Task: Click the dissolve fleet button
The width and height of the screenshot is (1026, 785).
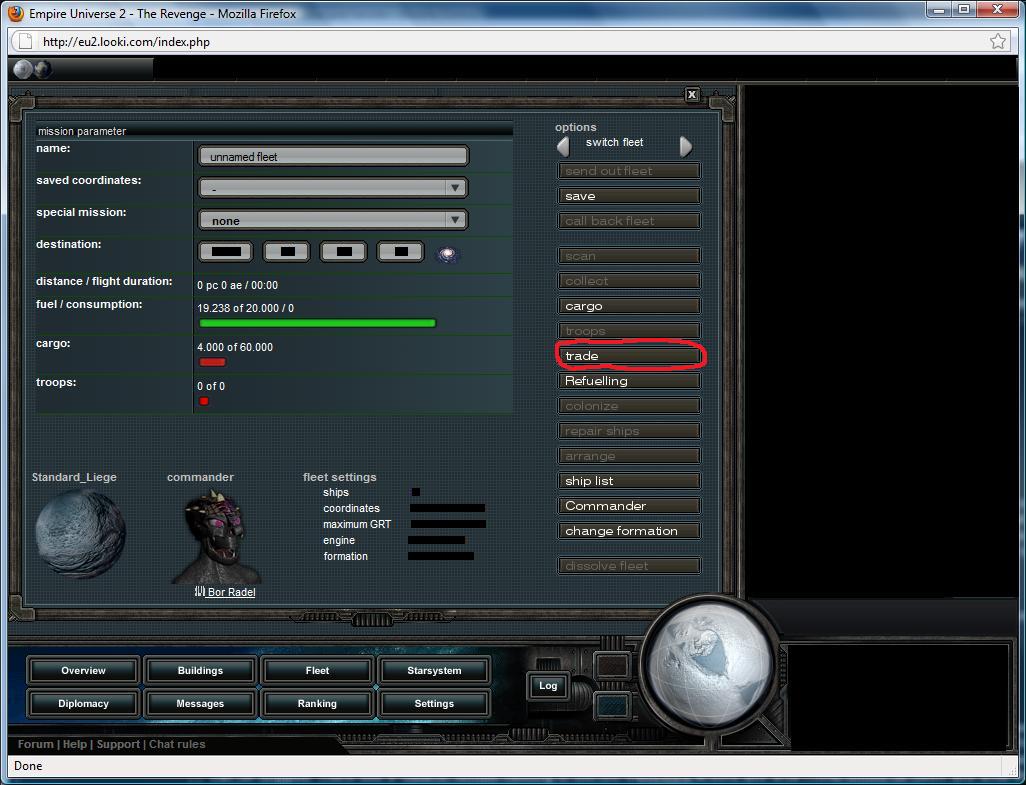Action: 629,566
